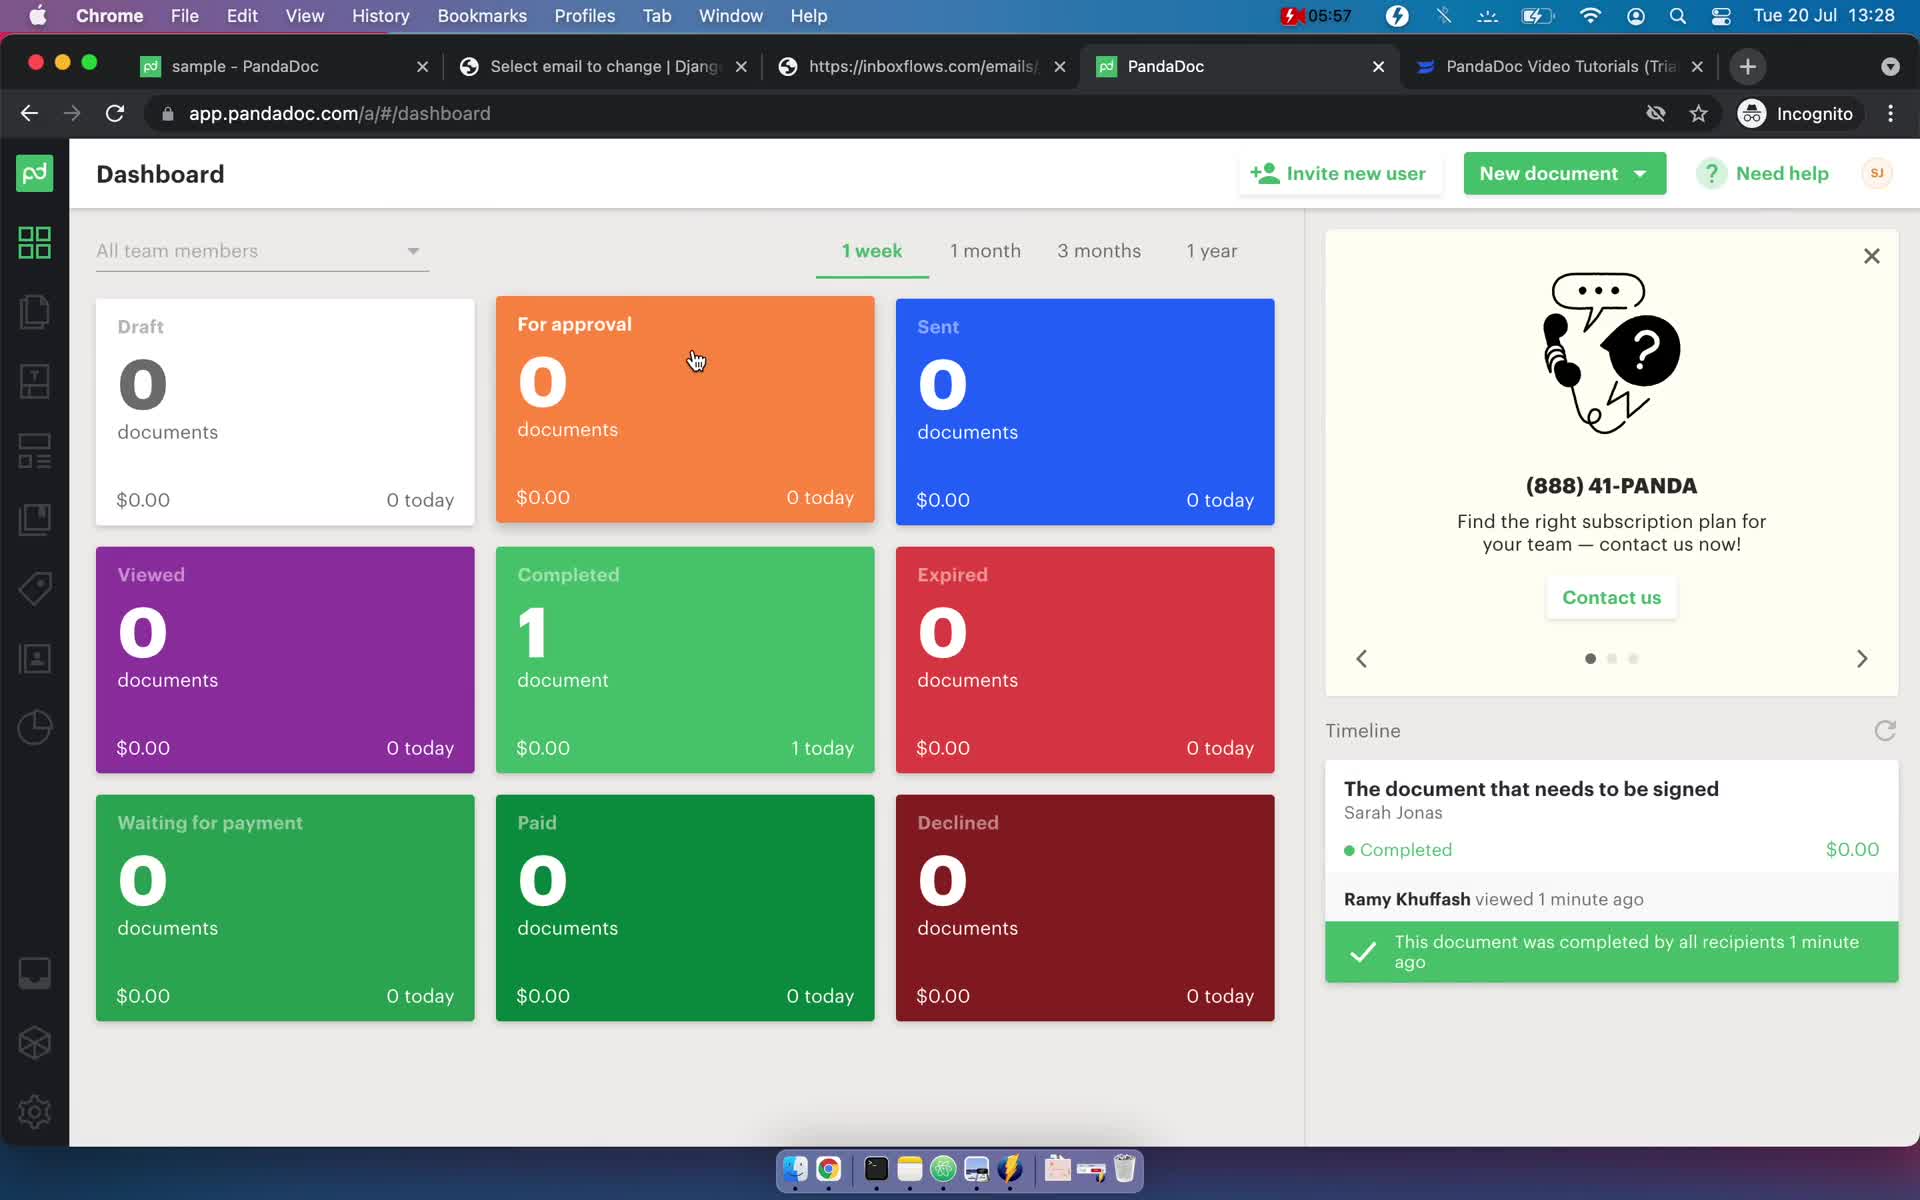This screenshot has width=1920, height=1200.
Task: Click the Contact us link
Action: point(1612,597)
